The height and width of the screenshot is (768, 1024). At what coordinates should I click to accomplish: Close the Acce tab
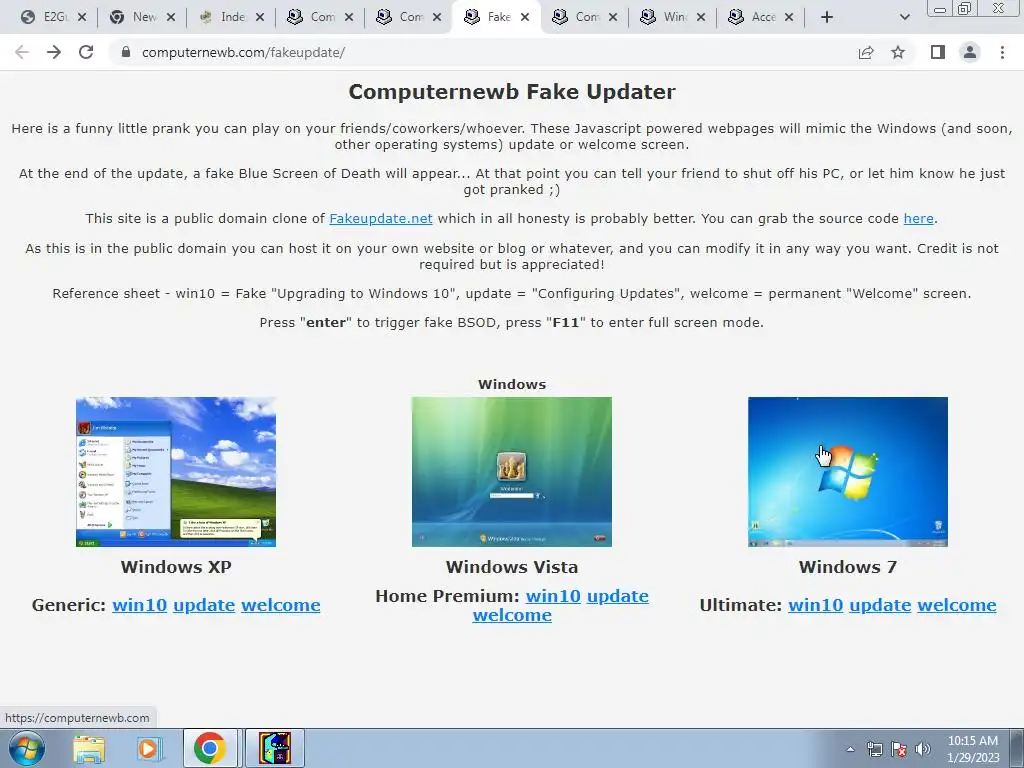788,17
